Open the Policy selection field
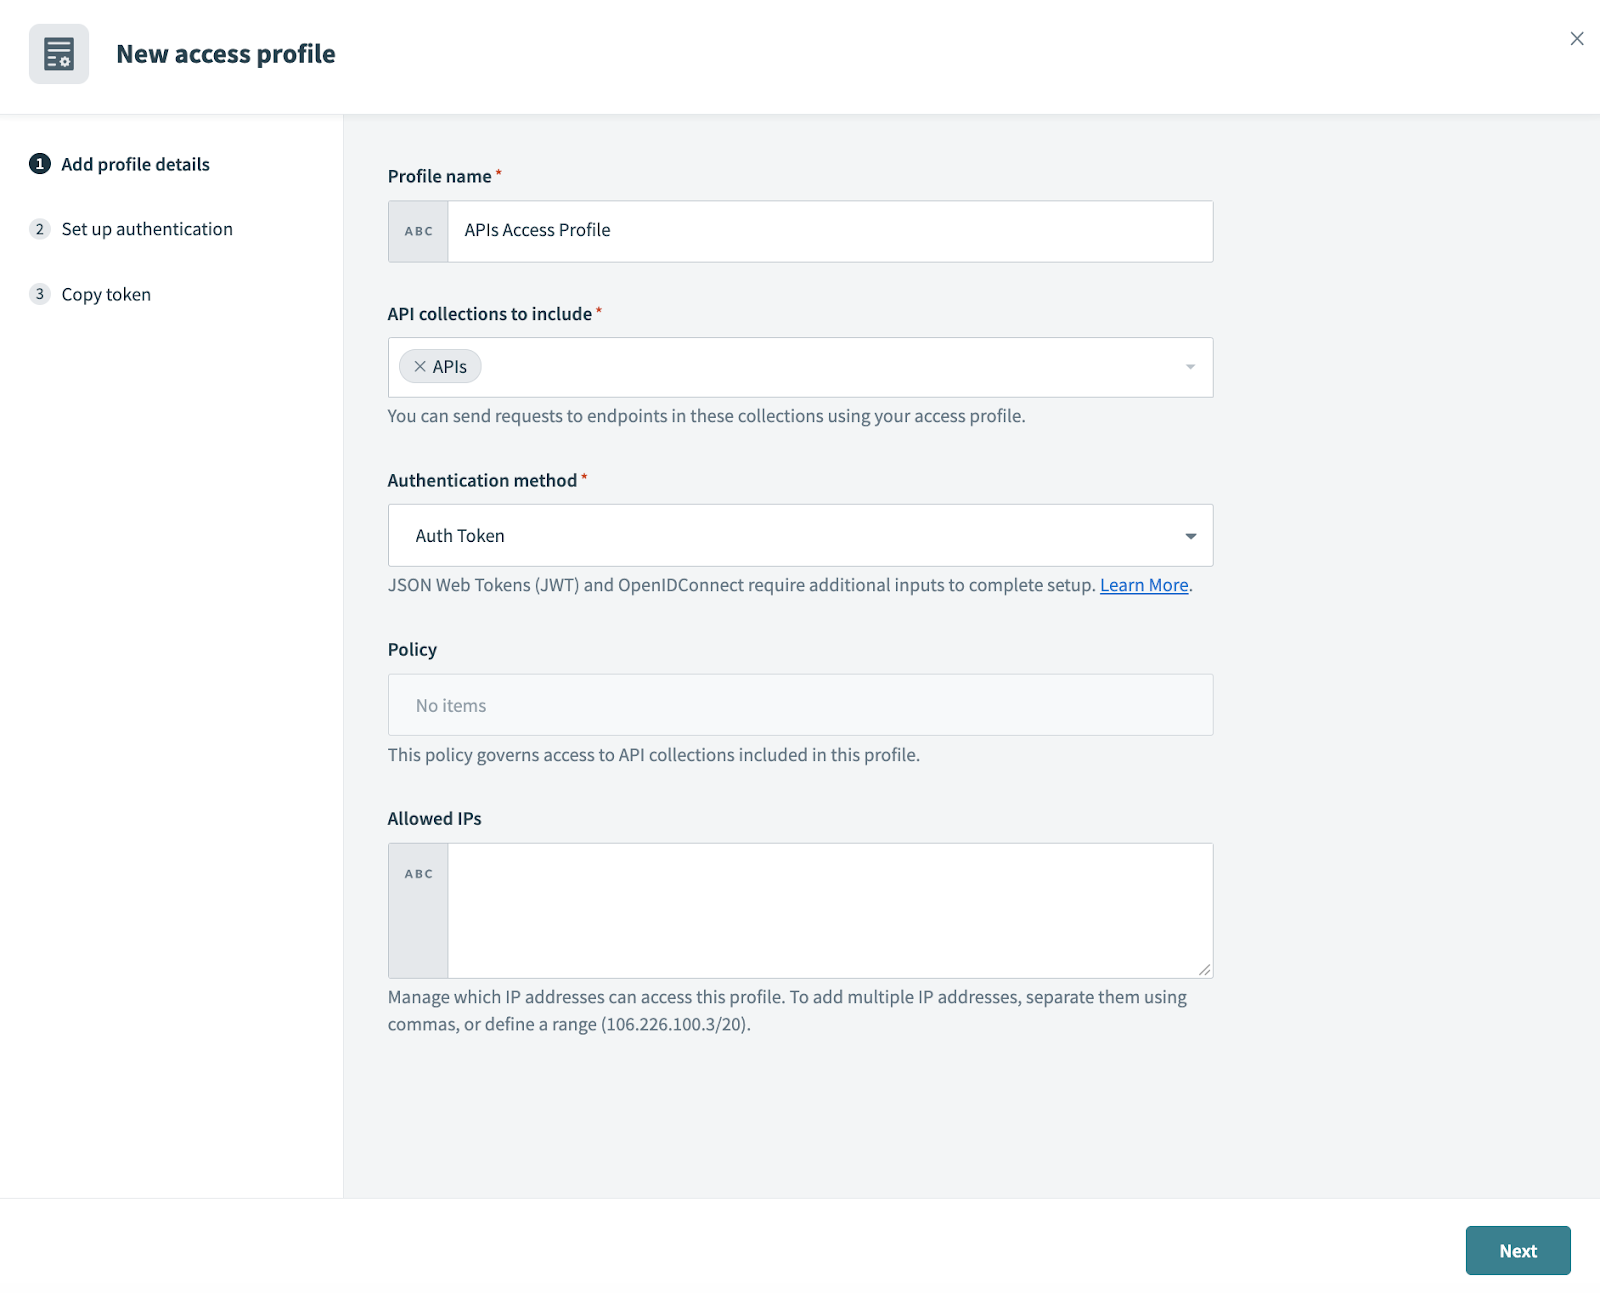This screenshot has width=1600, height=1293. coord(799,704)
